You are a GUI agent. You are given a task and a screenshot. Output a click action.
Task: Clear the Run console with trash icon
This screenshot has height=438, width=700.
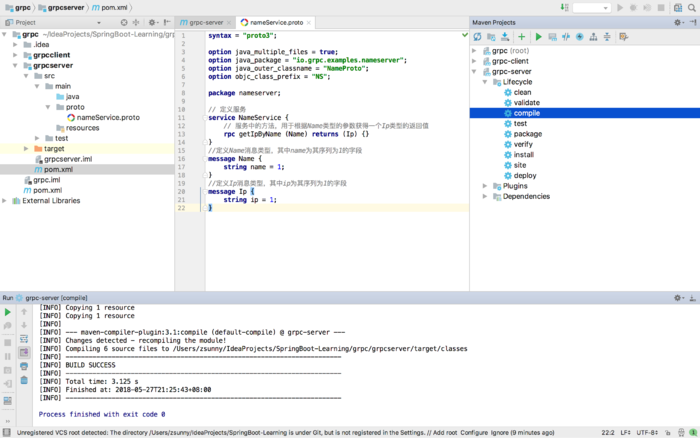tap(24, 380)
